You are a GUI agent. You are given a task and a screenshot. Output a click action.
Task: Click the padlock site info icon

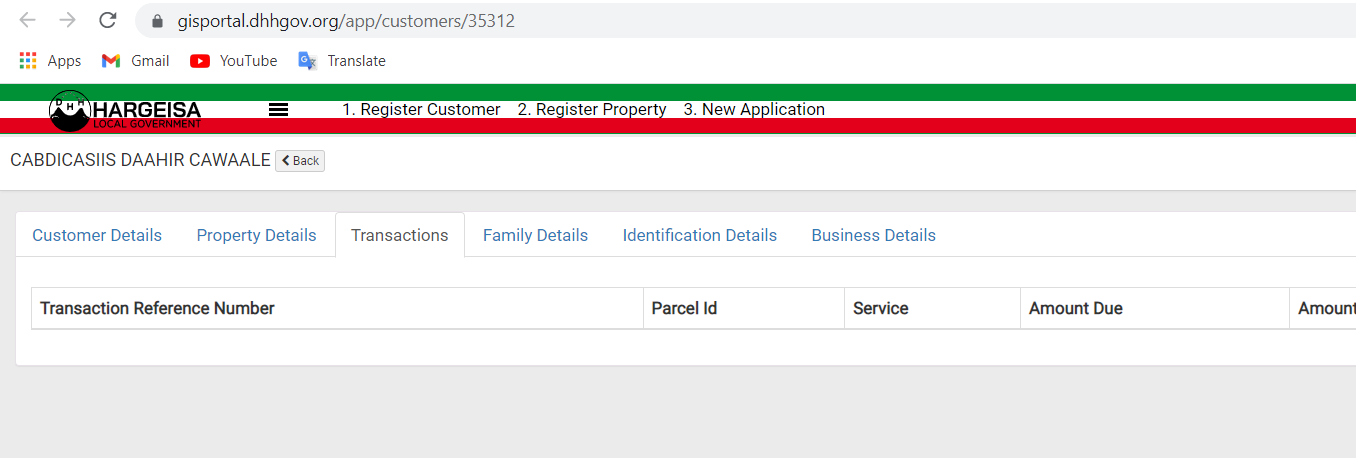[156, 21]
